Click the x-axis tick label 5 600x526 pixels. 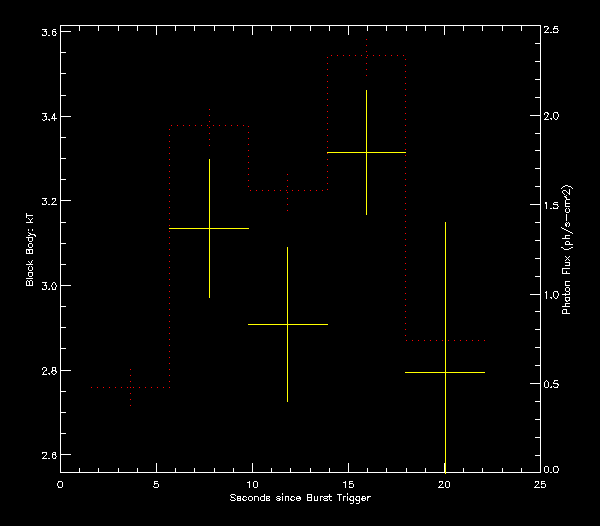(156, 484)
